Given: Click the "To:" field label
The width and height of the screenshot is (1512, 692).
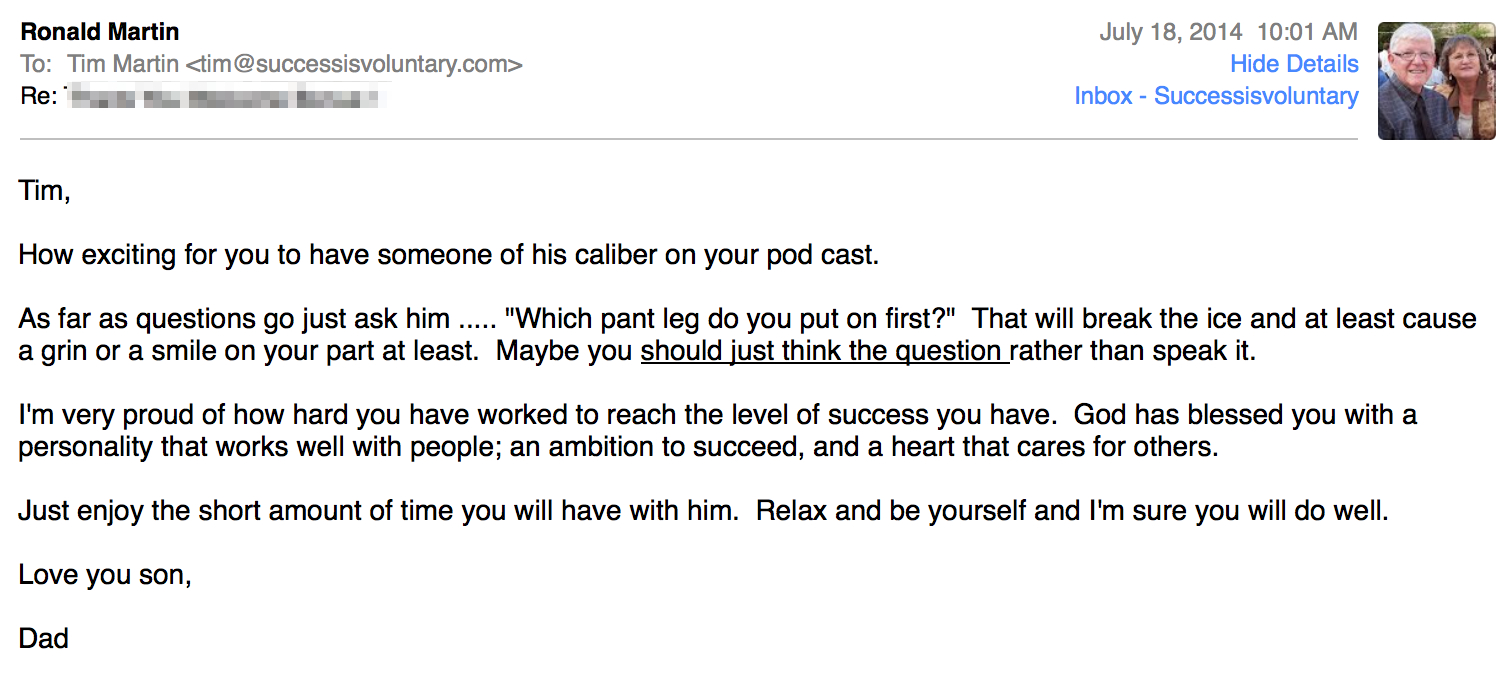Looking at the screenshot, I should [x=35, y=64].
